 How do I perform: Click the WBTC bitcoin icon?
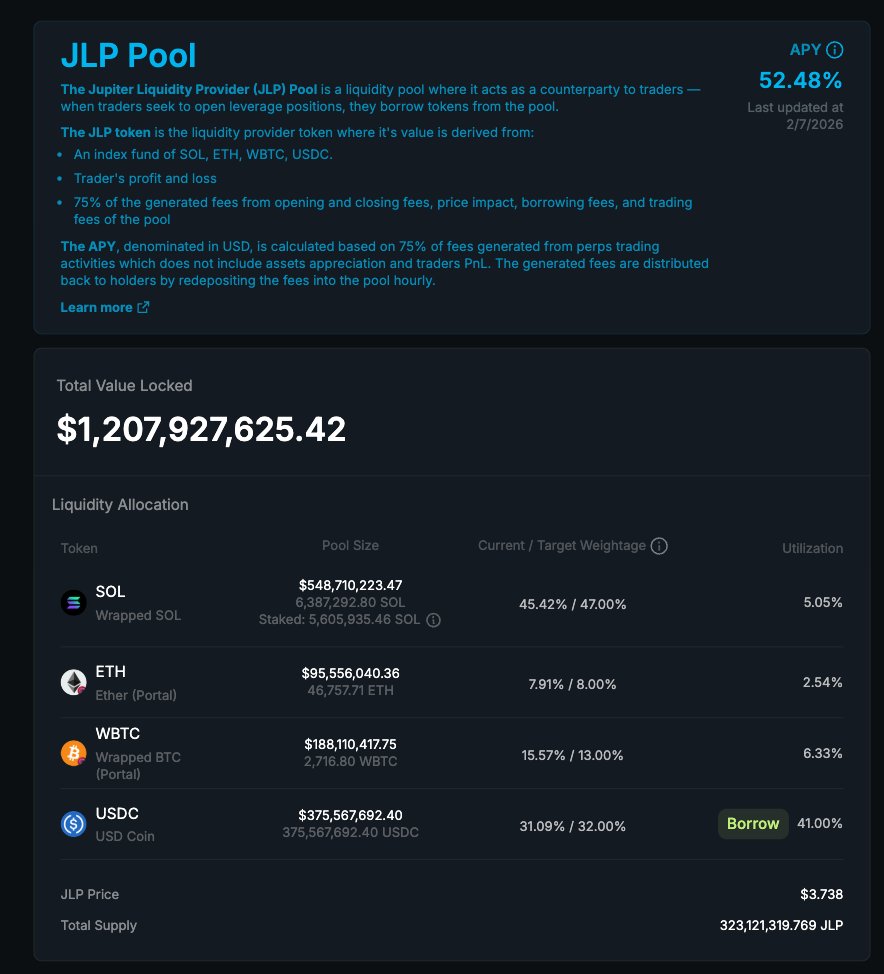pos(74,753)
